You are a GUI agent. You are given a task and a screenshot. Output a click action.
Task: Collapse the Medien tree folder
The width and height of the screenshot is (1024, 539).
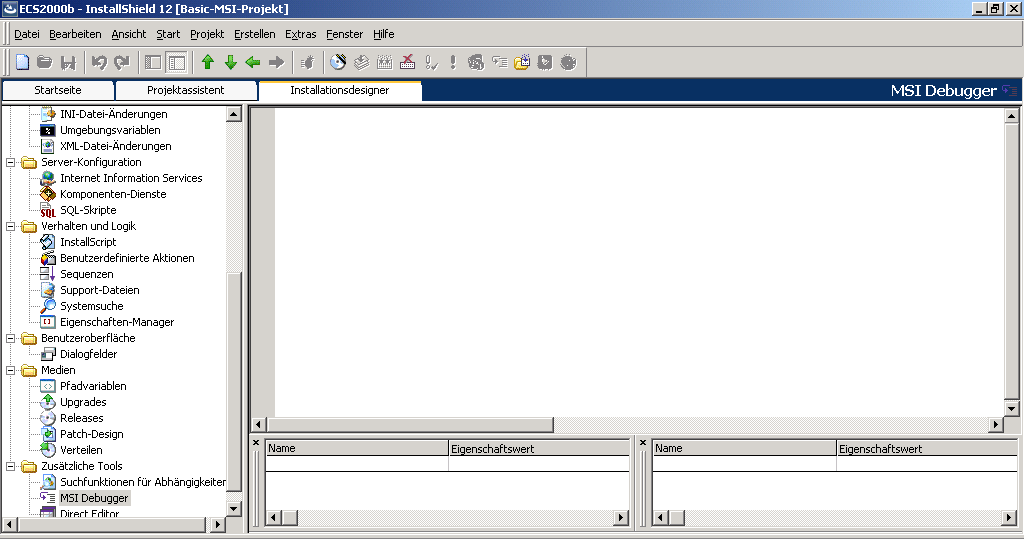[x=11, y=370]
